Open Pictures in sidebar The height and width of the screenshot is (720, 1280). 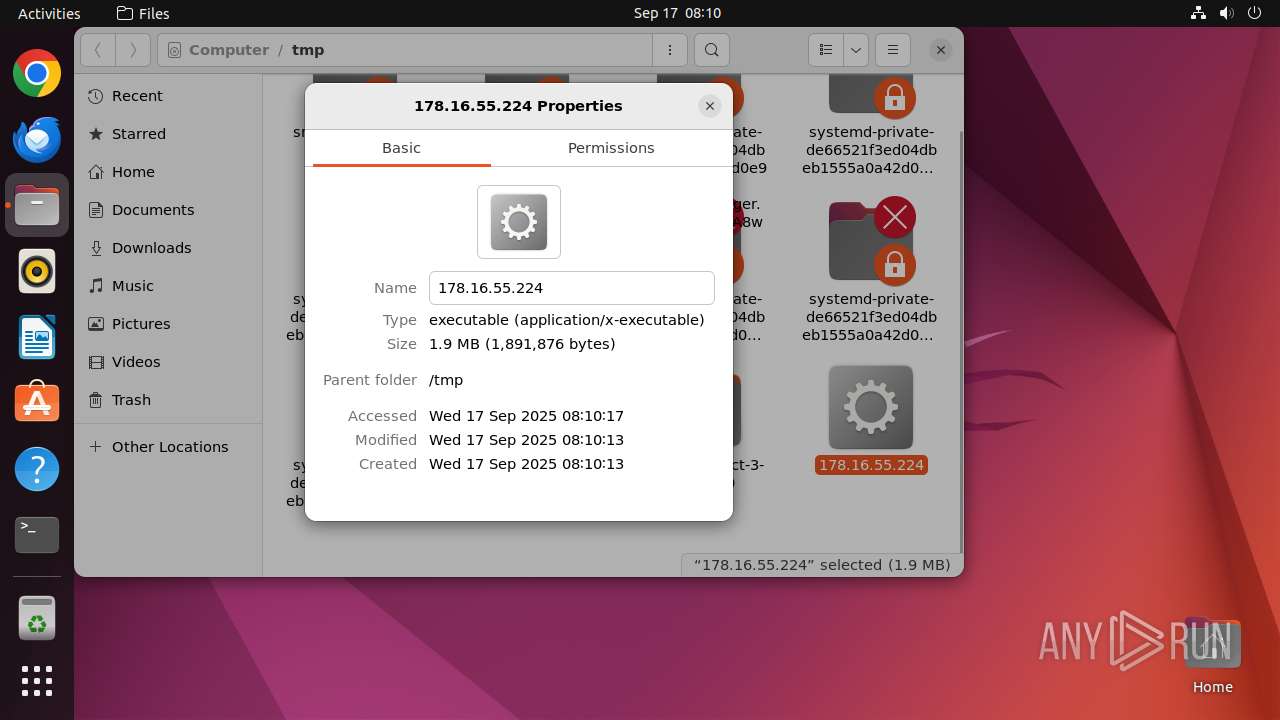(168, 324)
